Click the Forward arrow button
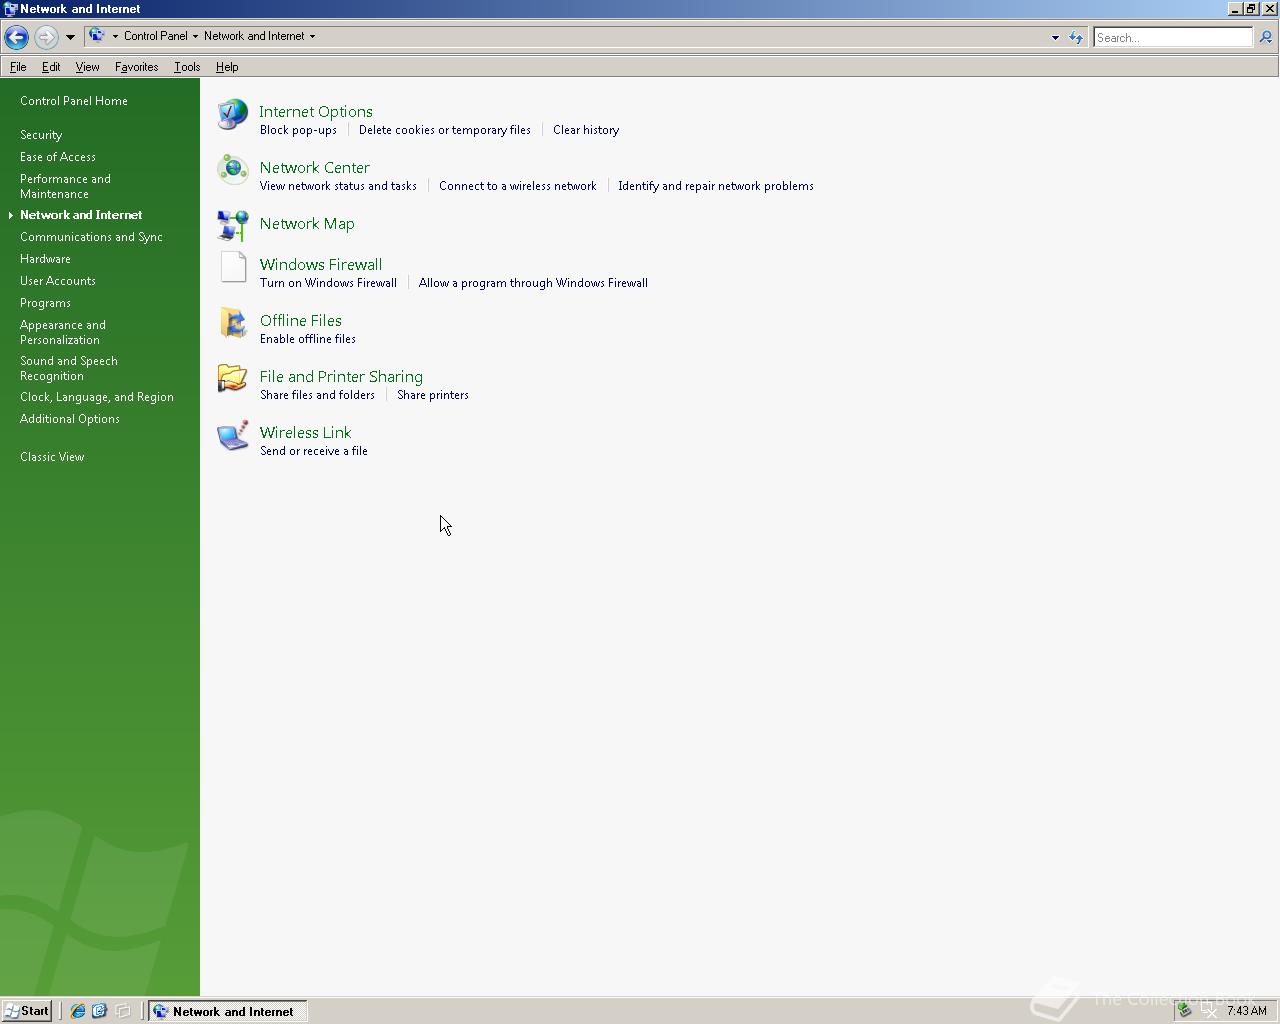 click(46, 37)
